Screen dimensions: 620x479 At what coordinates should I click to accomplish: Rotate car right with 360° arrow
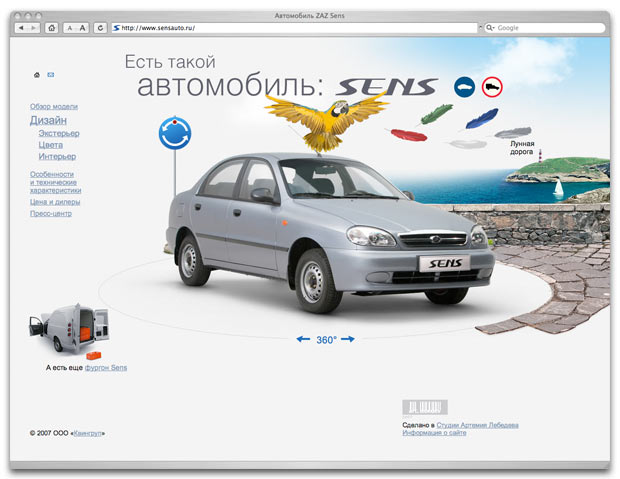click(348, 340)
